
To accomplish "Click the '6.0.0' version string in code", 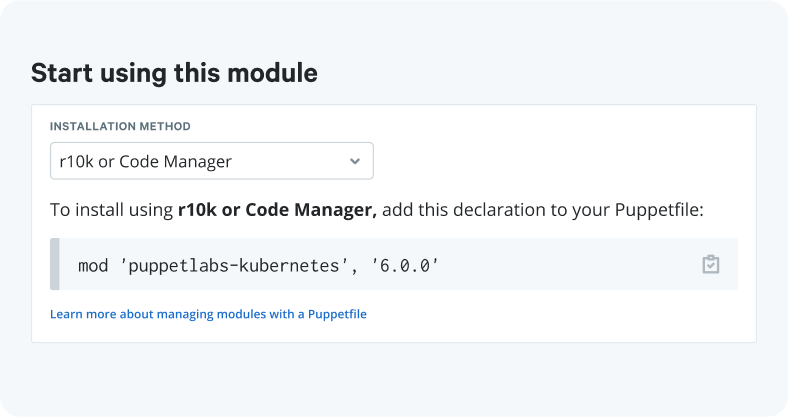I will (405, 265).
